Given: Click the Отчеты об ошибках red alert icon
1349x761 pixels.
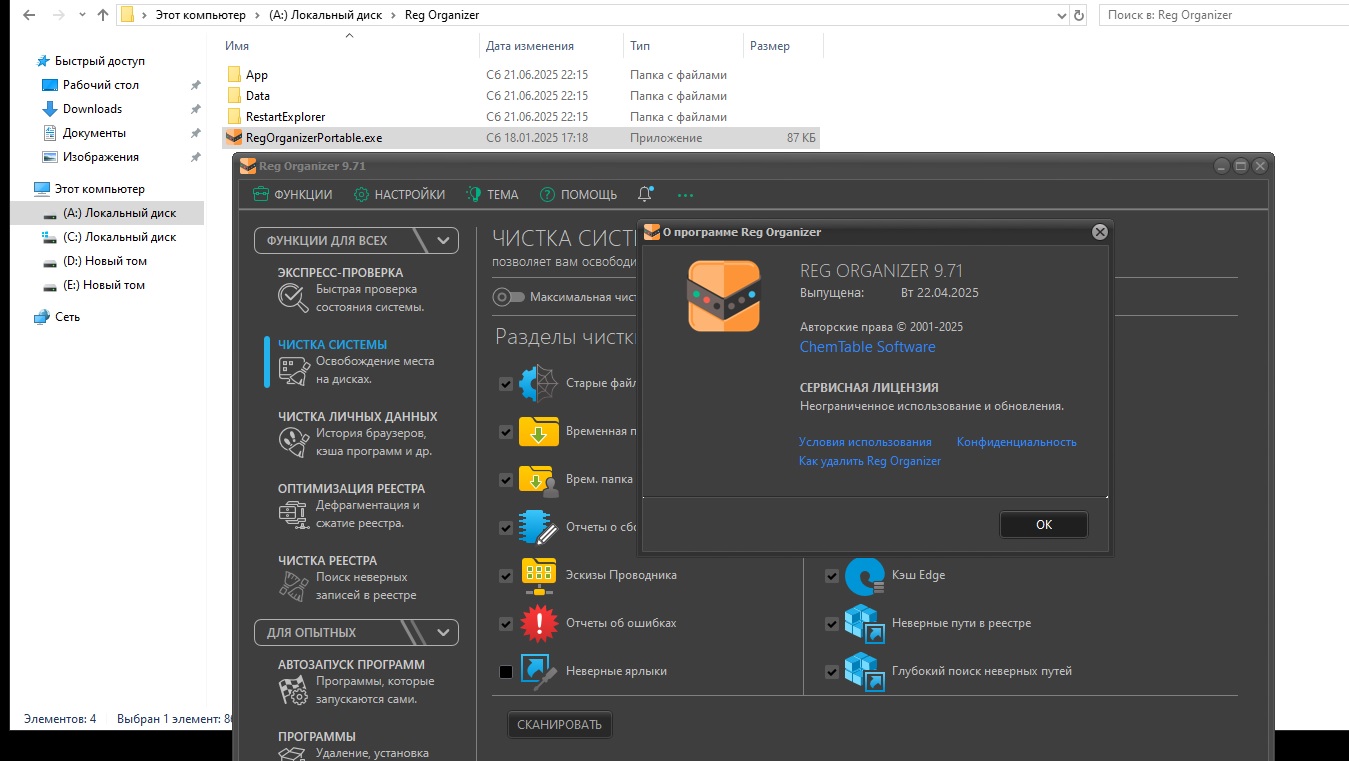Looking at the screenshot, I should coord(538,623).
